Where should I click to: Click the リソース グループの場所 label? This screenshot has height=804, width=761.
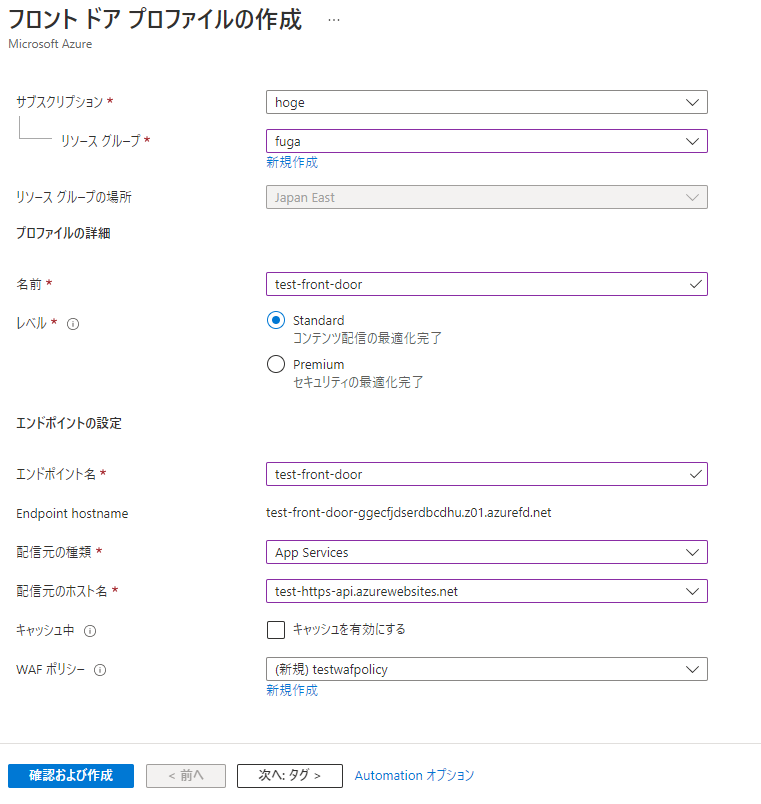click(x=74, y=197)
